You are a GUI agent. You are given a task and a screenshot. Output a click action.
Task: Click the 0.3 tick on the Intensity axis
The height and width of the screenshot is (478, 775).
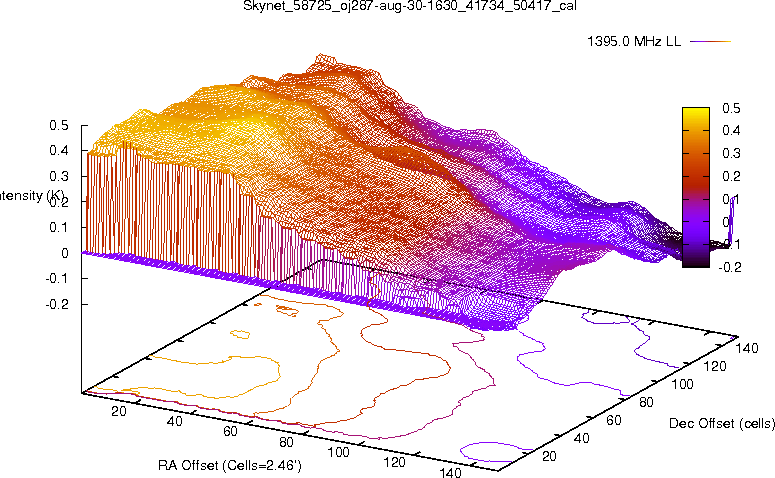coord(59,176)
